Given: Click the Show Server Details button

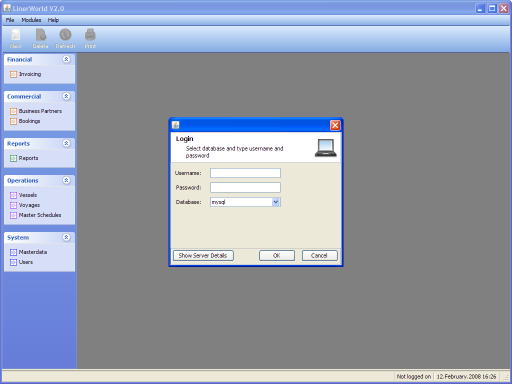Looking at the screenshot, I should click(203, 256).
